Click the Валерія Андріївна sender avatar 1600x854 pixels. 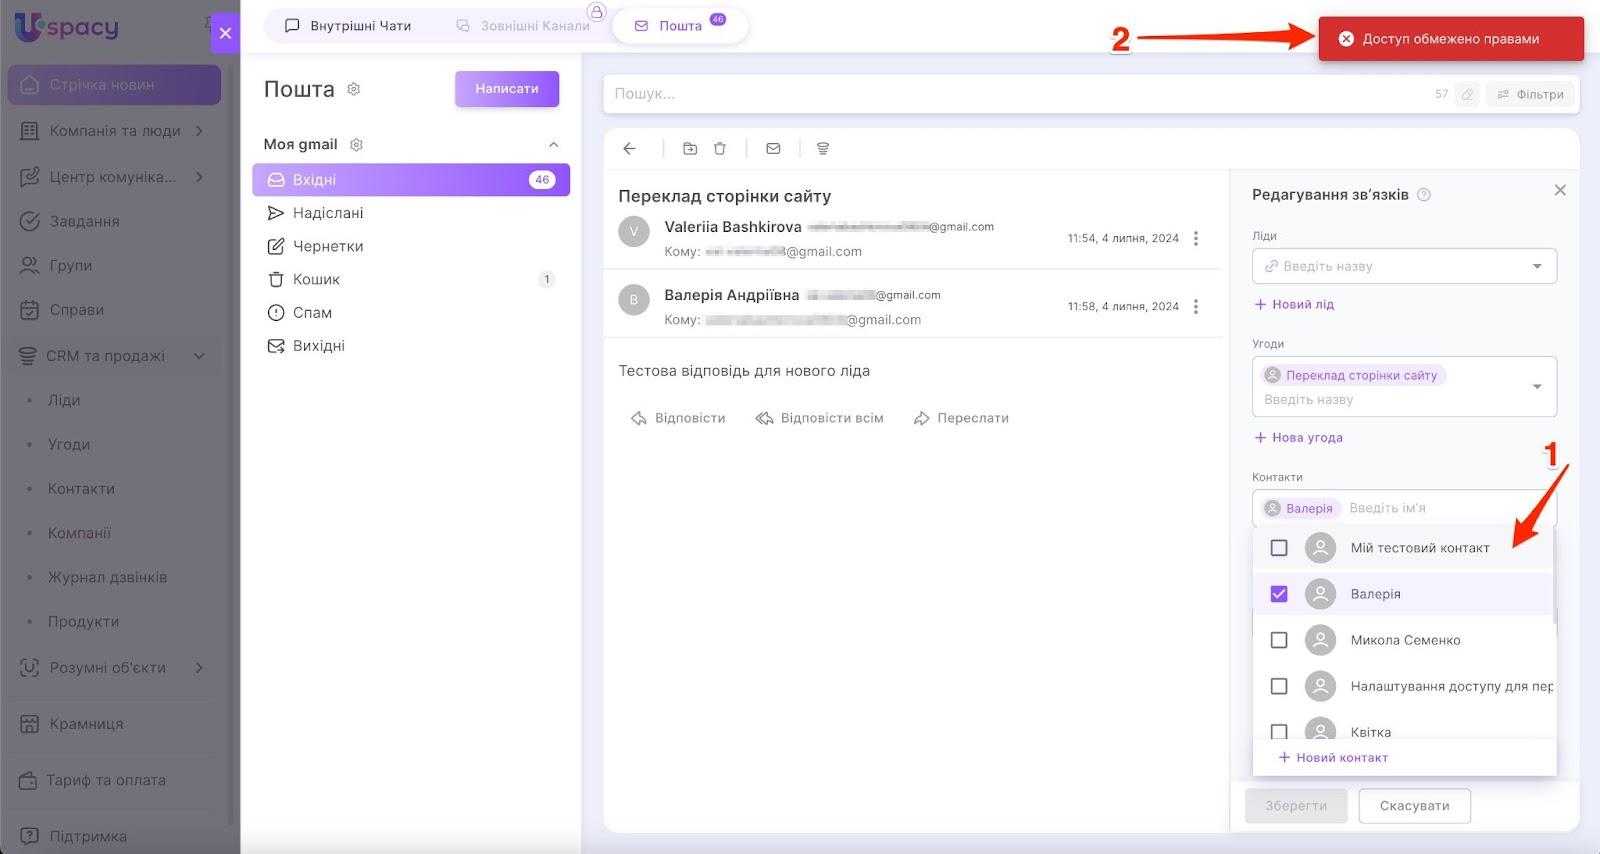[x=634, y=299]
